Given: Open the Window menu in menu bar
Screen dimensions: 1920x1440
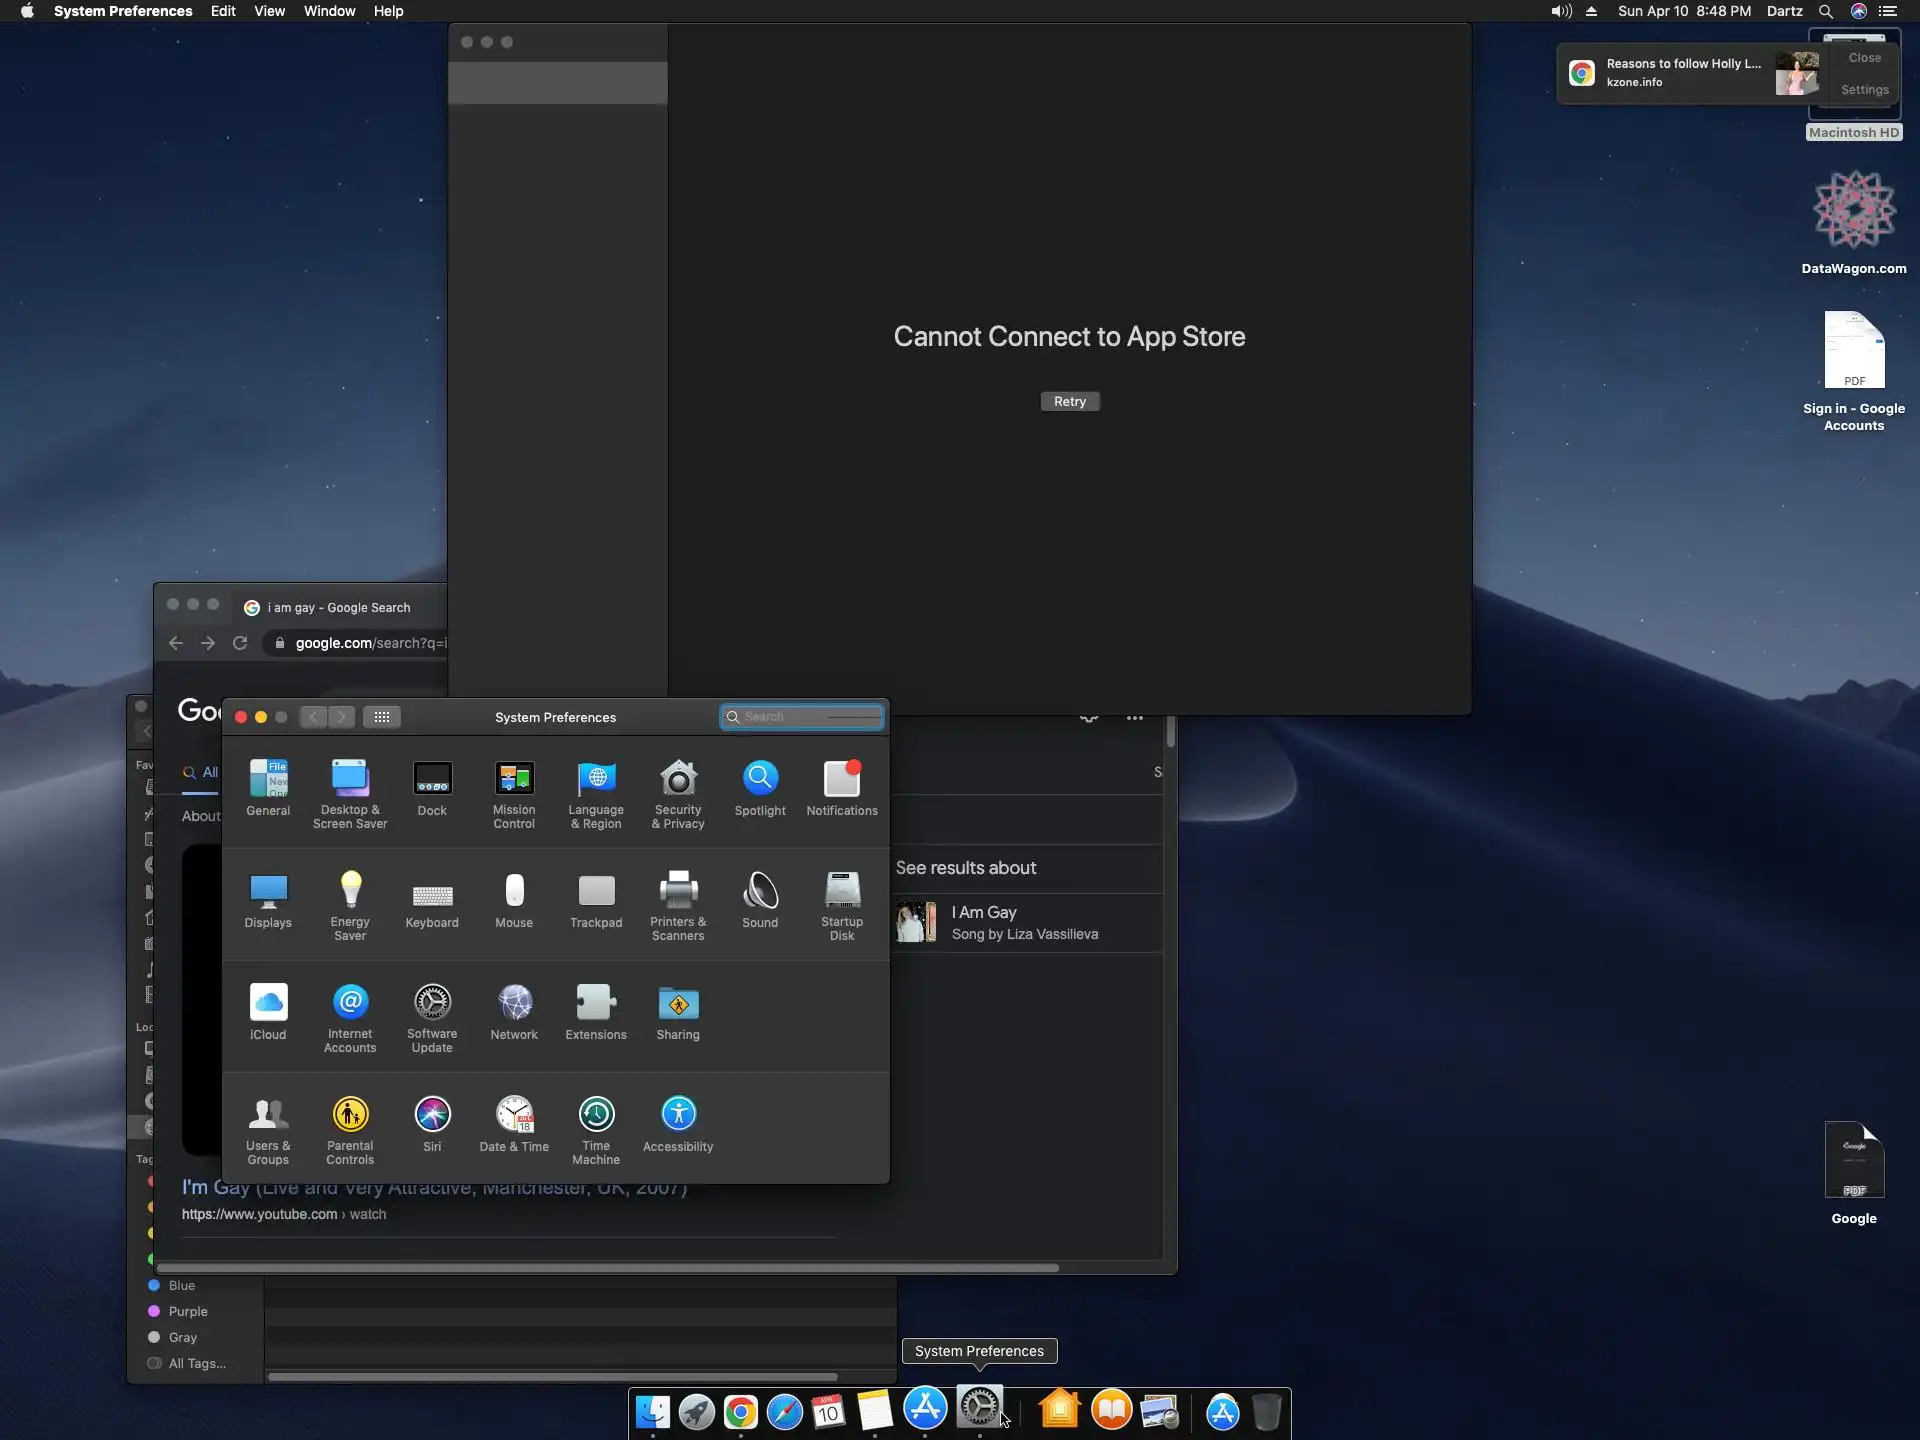Looking at the screenshot, I should (329, 11).
